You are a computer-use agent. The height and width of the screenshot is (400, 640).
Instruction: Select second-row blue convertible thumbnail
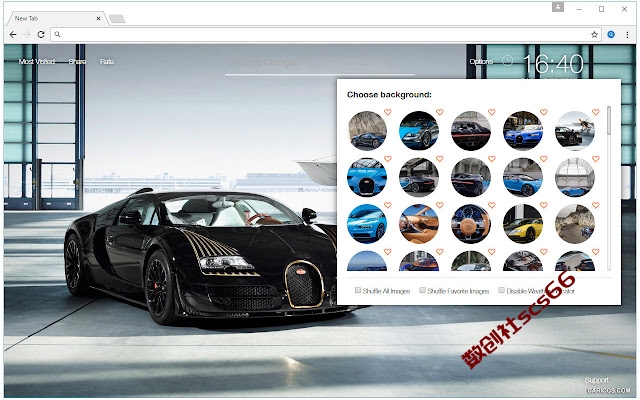tap(523, 178)
